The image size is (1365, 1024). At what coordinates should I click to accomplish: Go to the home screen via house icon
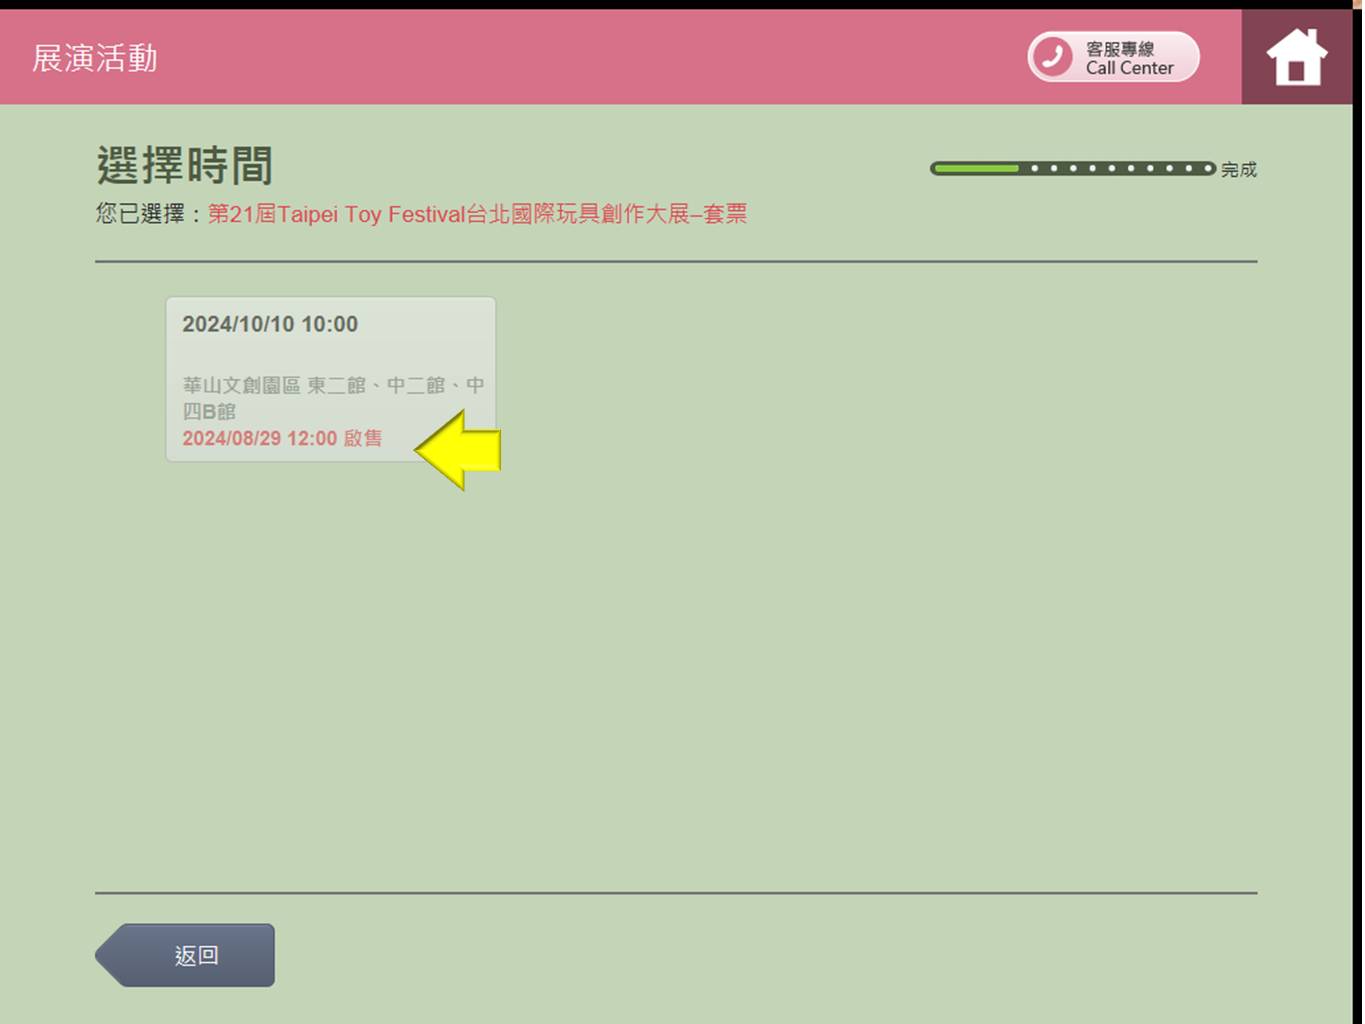point(1296,57)
